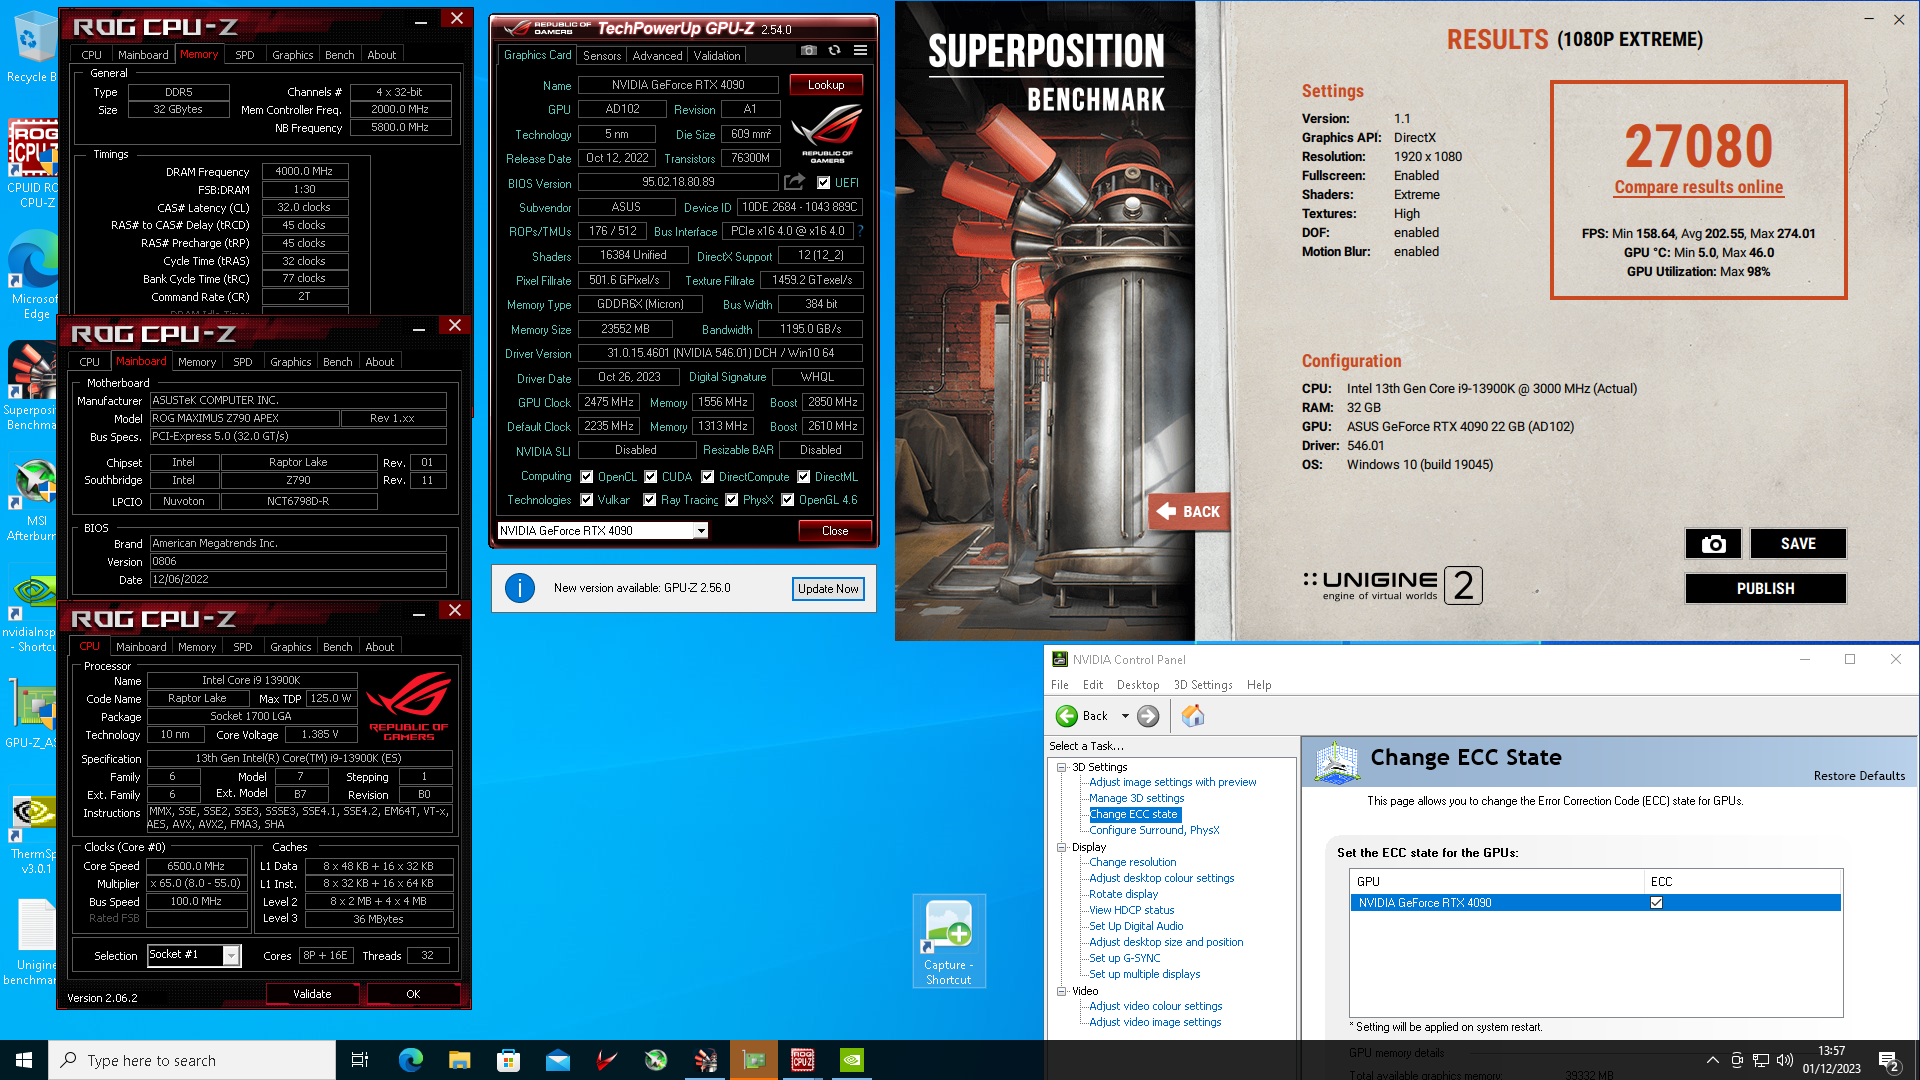Open the Mail app from the taskbar
This screenshot has width=1920, height=1080.
(557, 1060)
